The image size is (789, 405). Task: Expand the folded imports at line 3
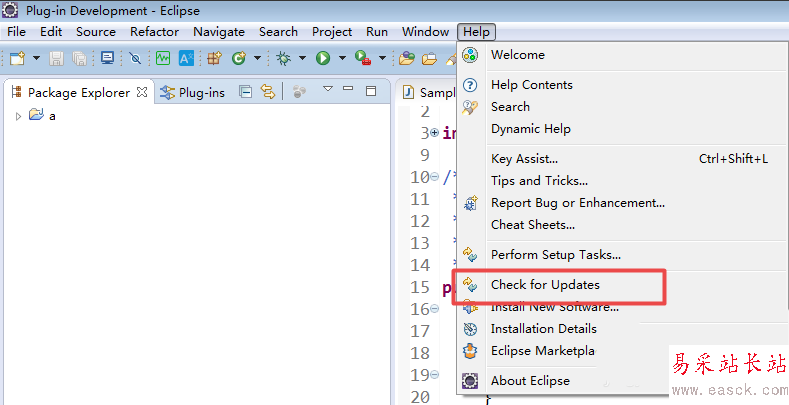(434, 132)
